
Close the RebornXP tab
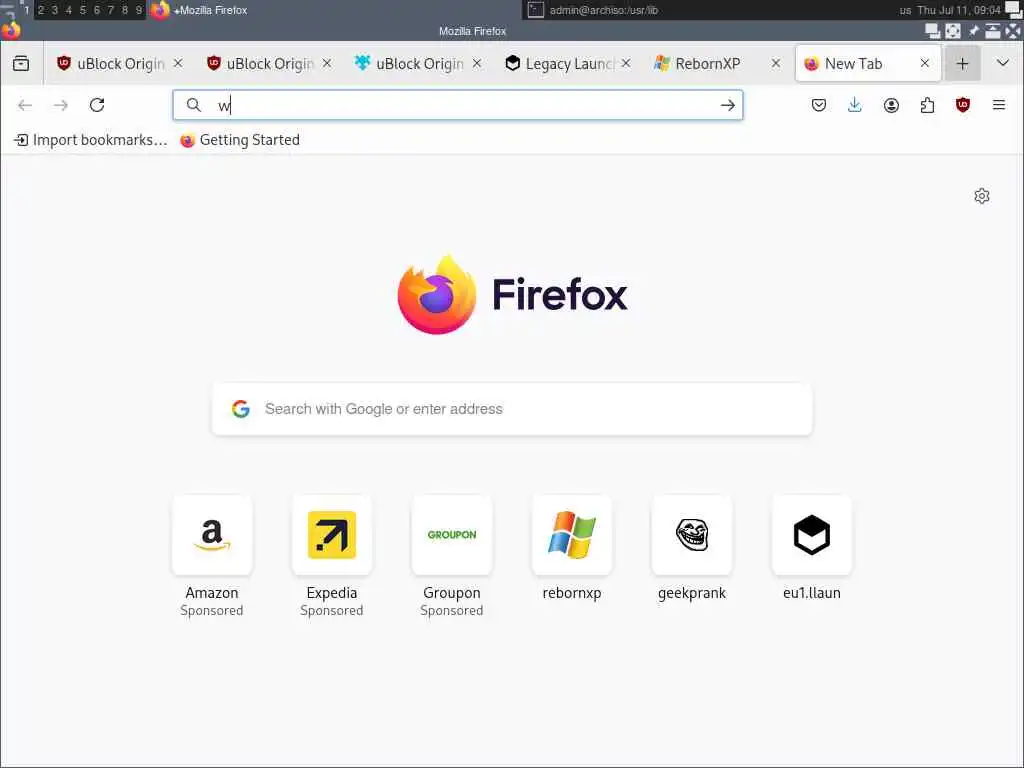(x=776, y=63)
